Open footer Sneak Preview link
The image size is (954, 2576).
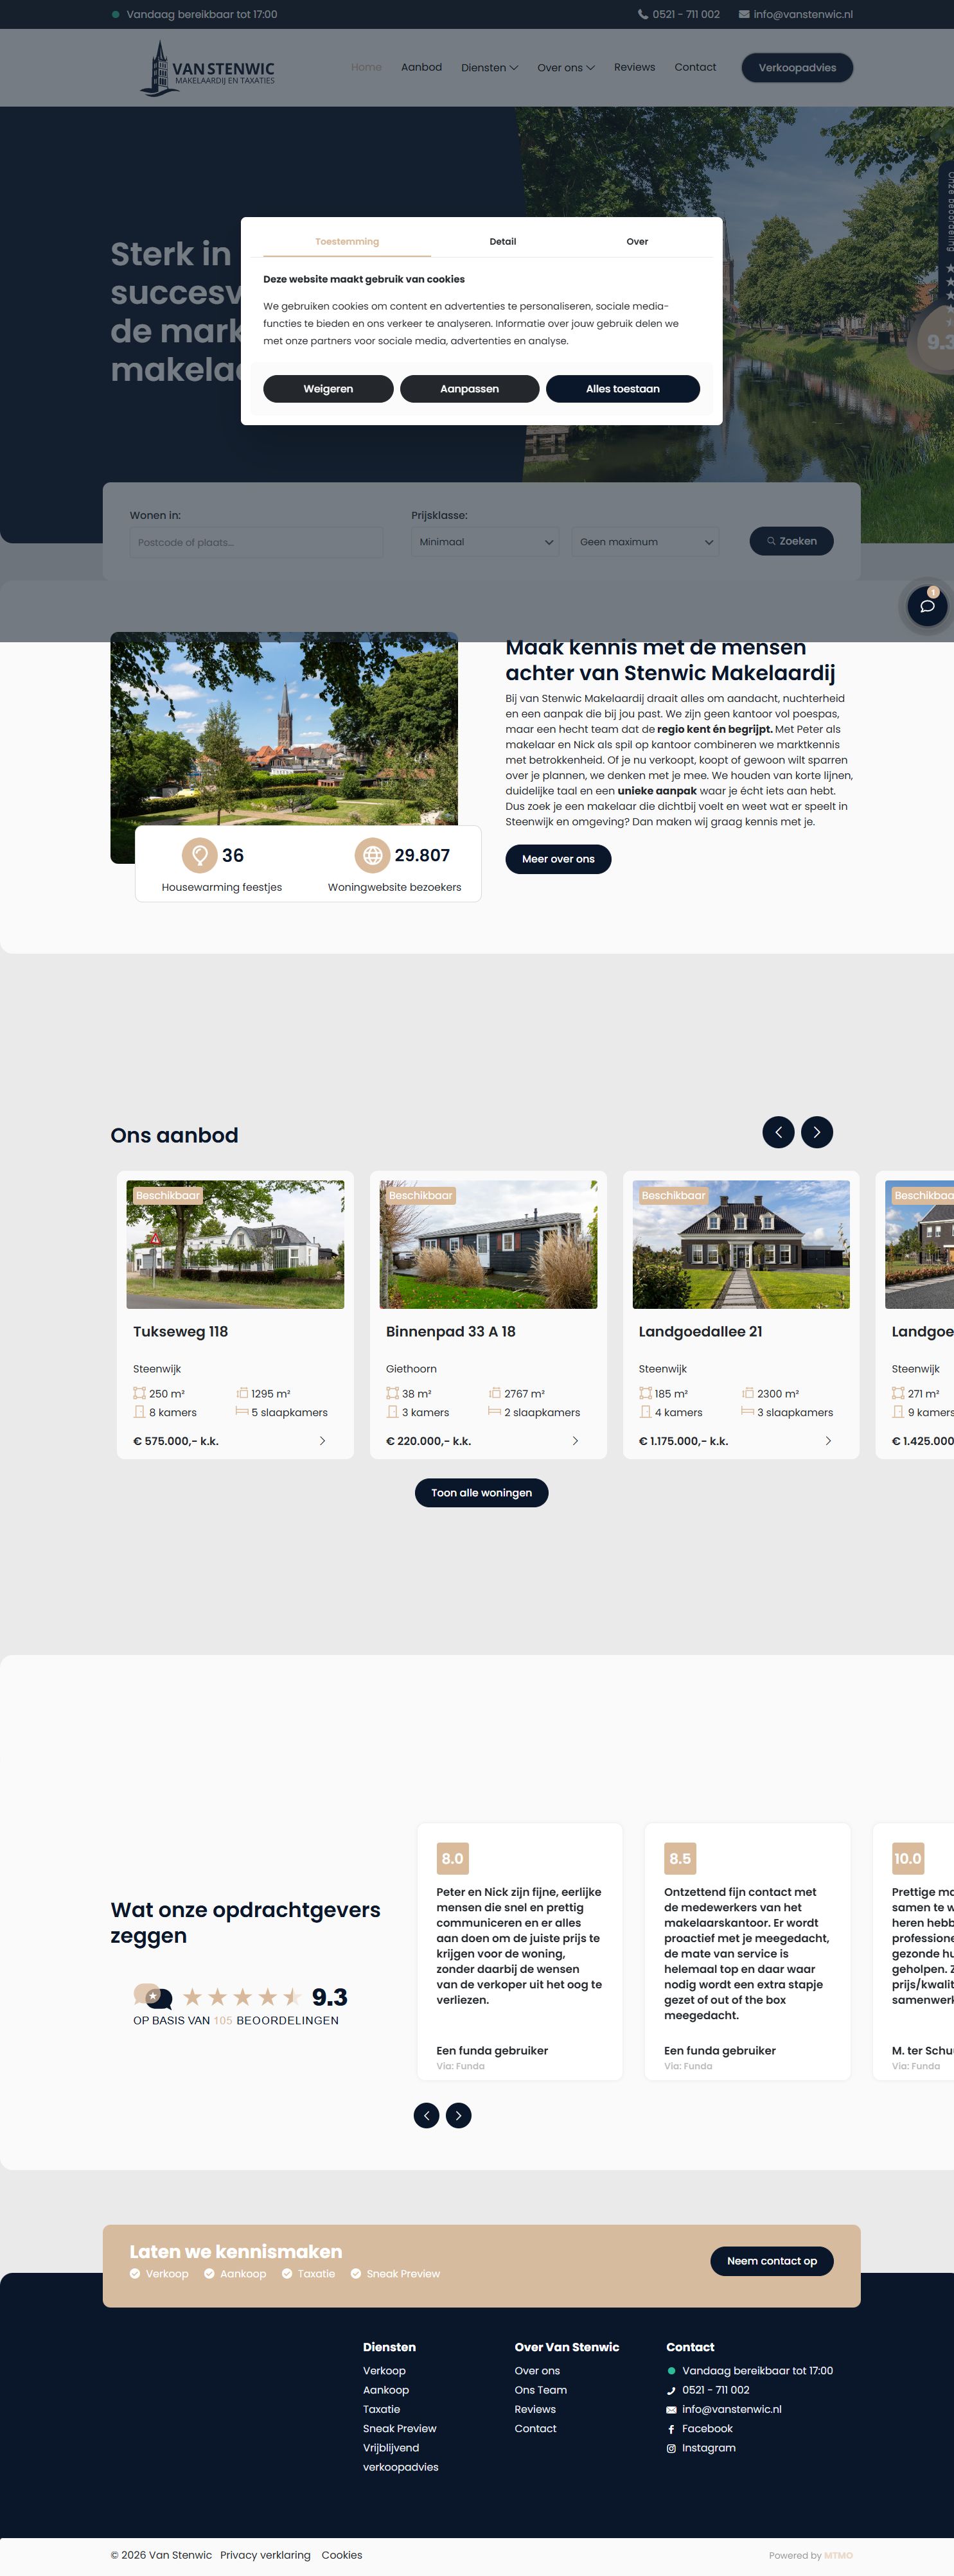tap(400, 2429)
